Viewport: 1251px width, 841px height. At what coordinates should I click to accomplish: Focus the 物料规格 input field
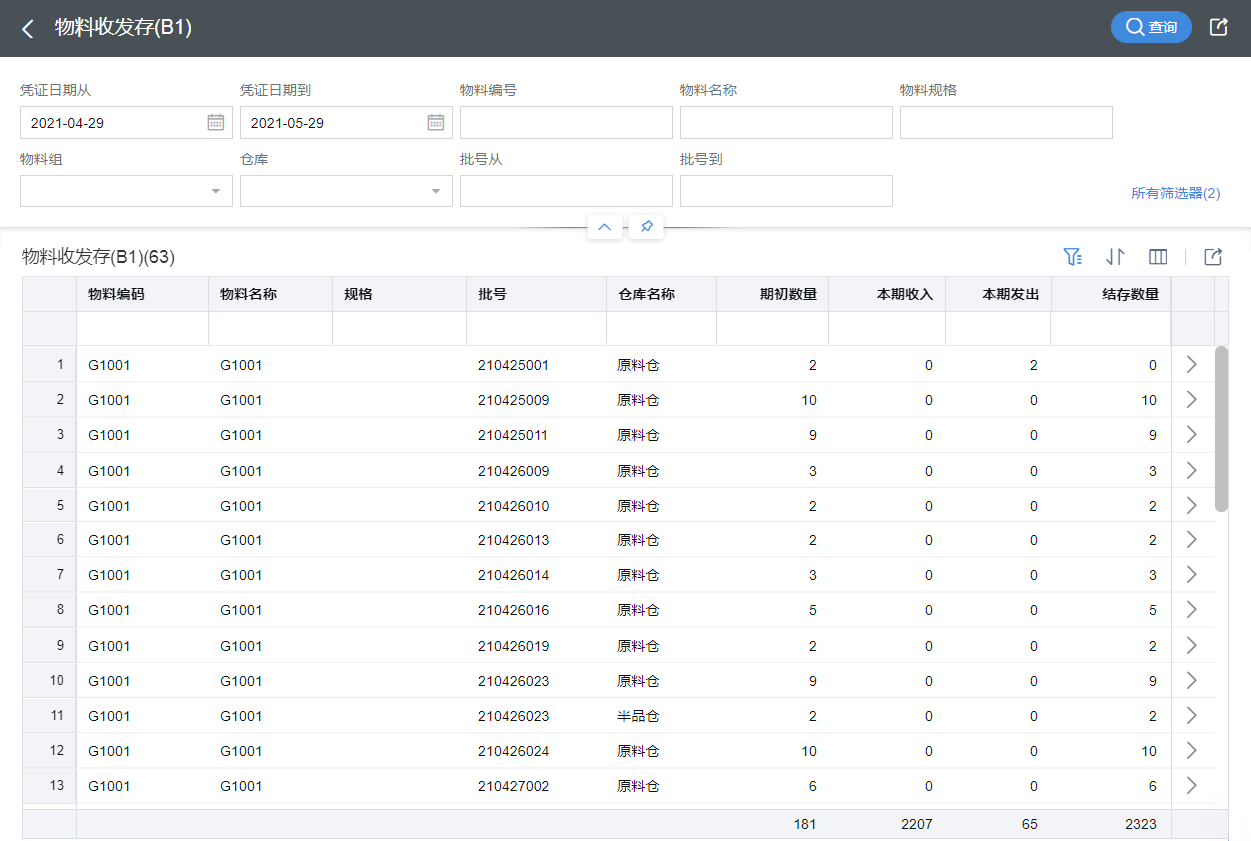[x=1006, y=122]
